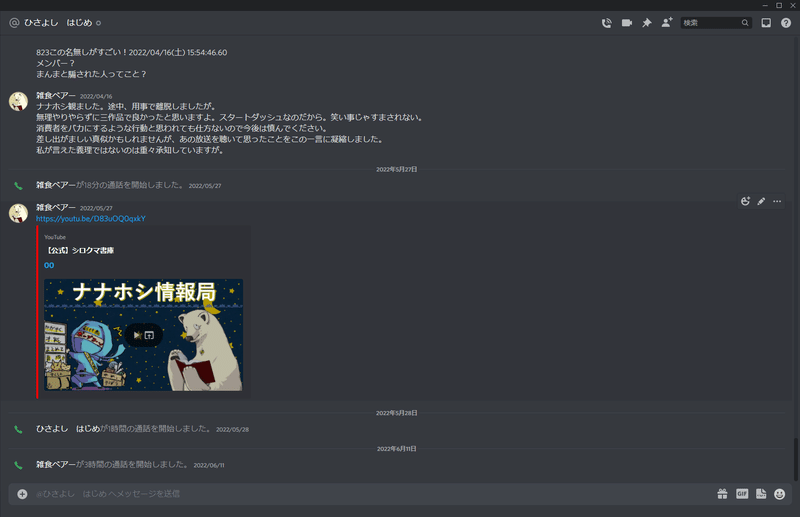Image resolution: width=800 pixels, height=517 pixels.
Task: Open the 【公式】シロクマ書庫 channel link
Action: (x=79, y=250)
